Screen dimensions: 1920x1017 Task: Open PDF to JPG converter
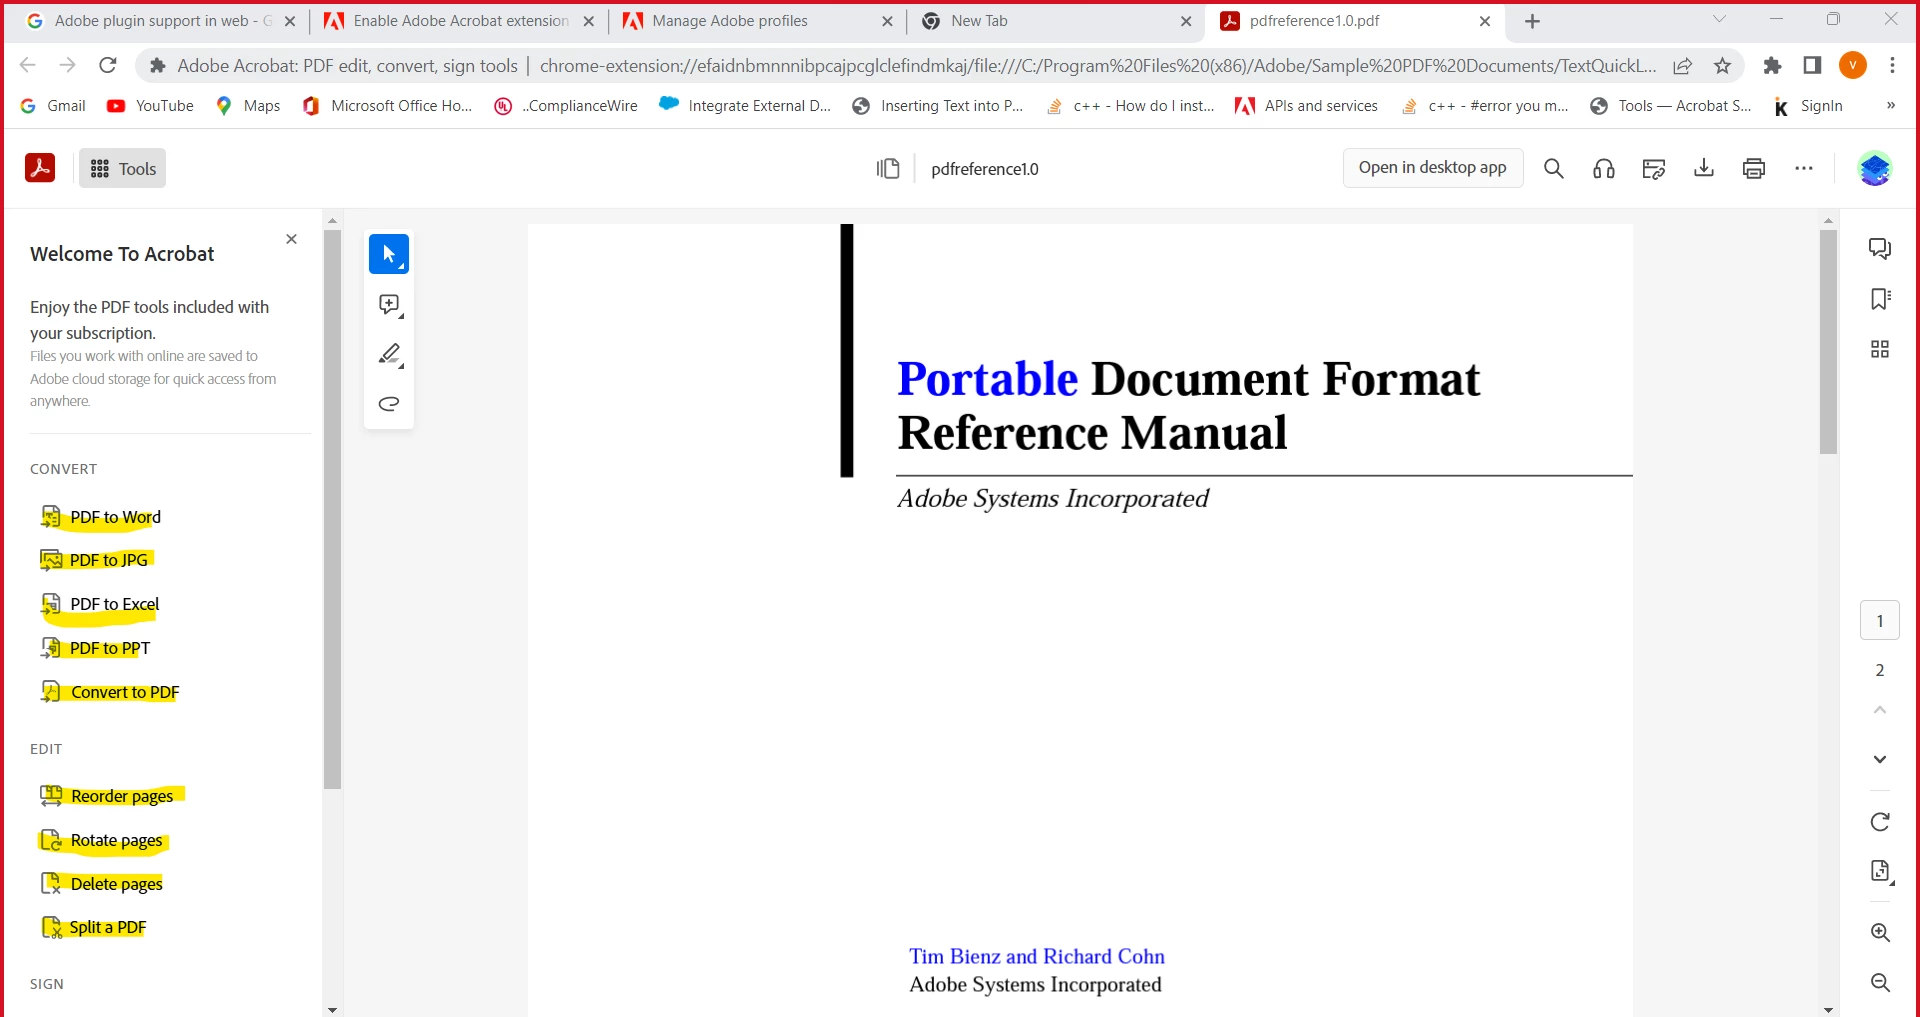point(94,560)
